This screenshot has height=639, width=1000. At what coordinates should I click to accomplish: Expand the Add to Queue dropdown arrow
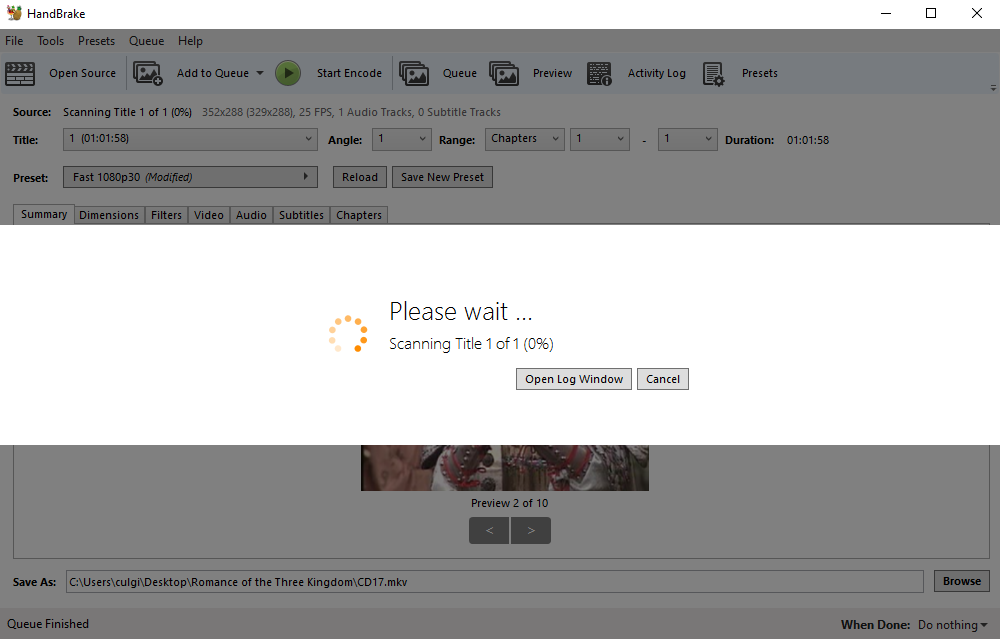point(260,73)
